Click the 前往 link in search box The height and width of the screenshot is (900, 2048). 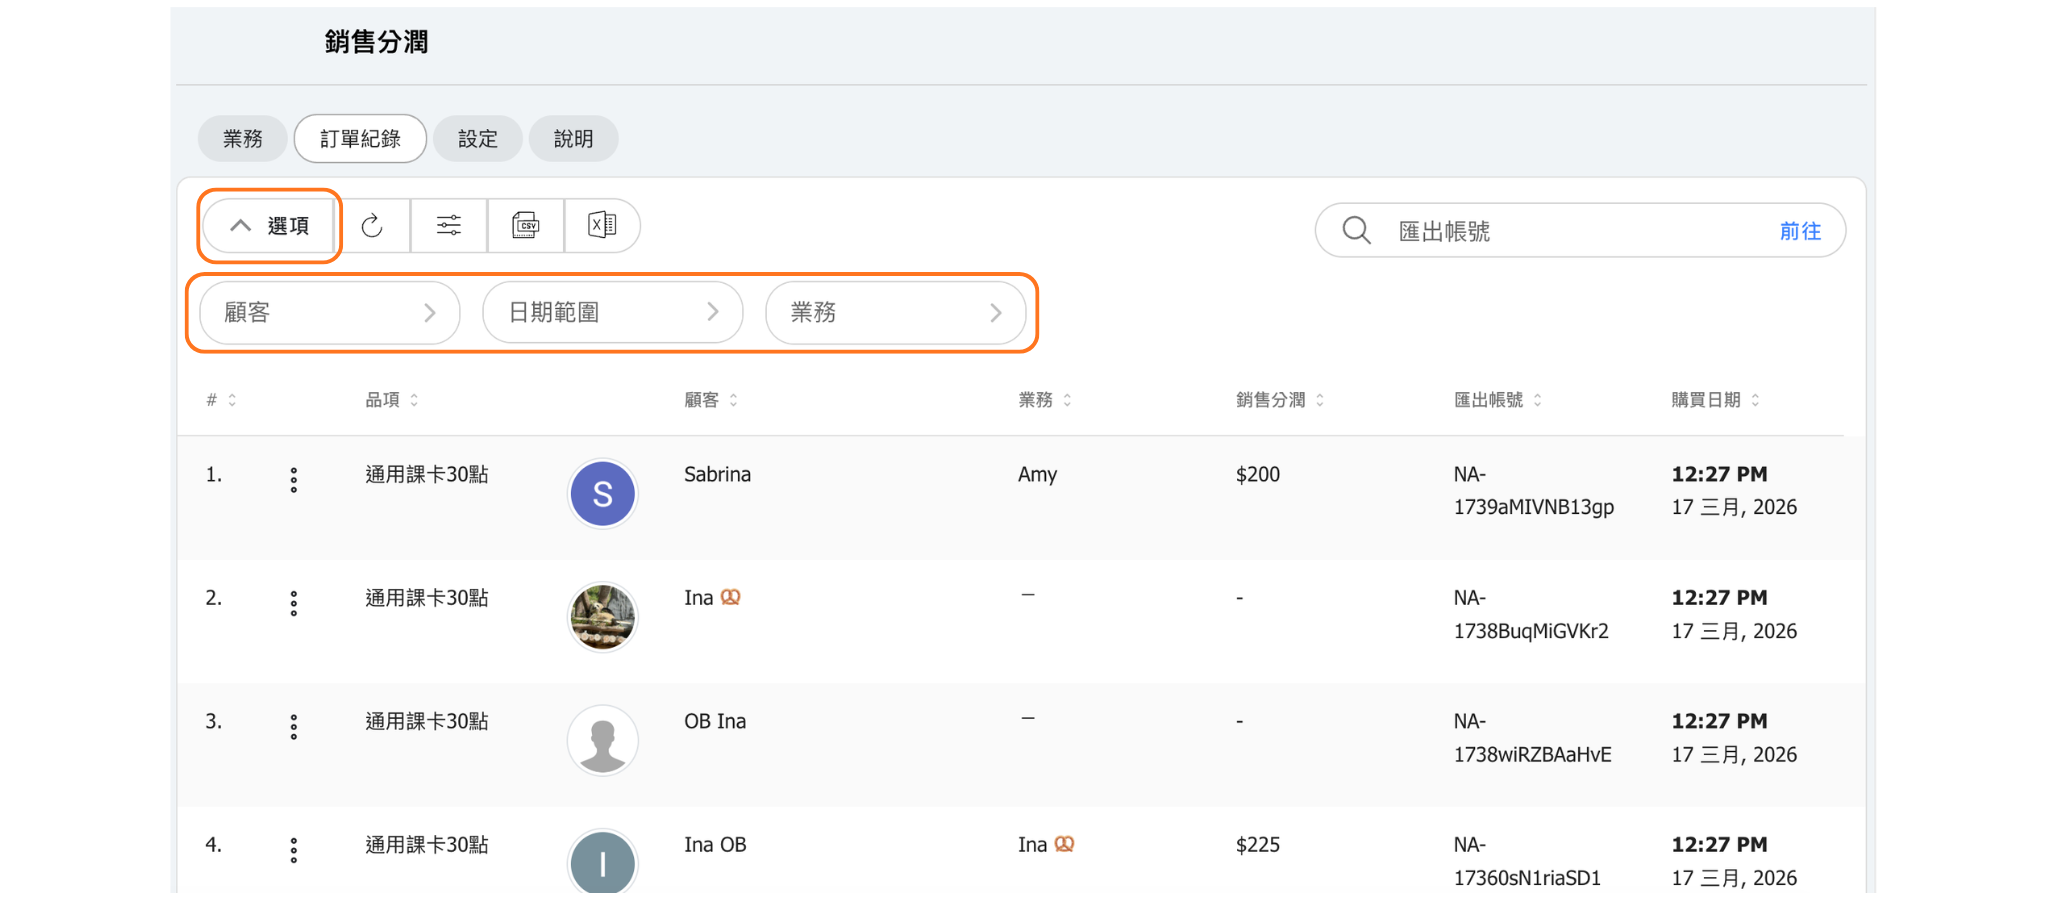pos(1799,231)
